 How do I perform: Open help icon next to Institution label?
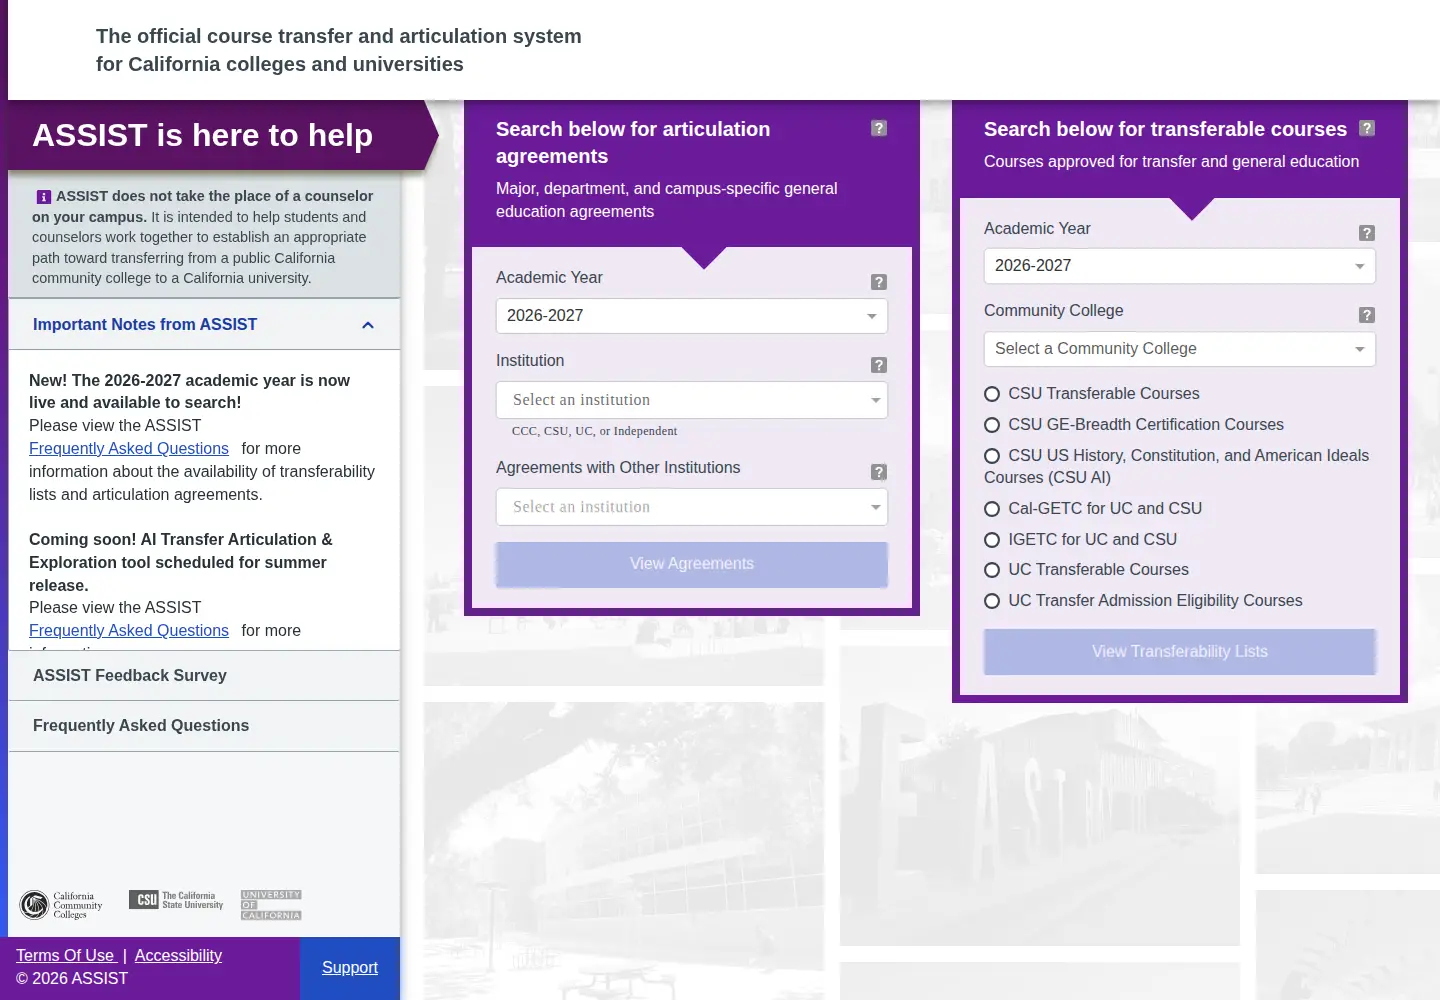(879, 365)
